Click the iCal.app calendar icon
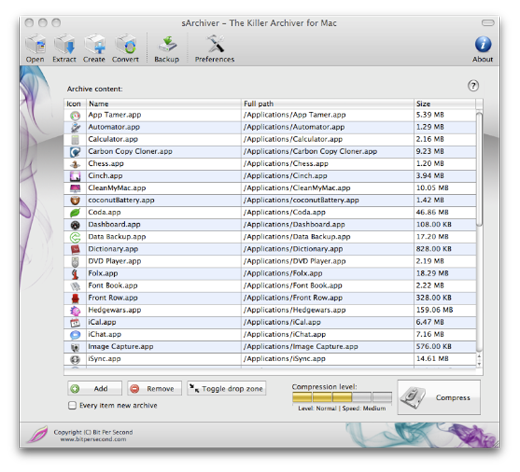520x472 pixels. tap(75, 323)
